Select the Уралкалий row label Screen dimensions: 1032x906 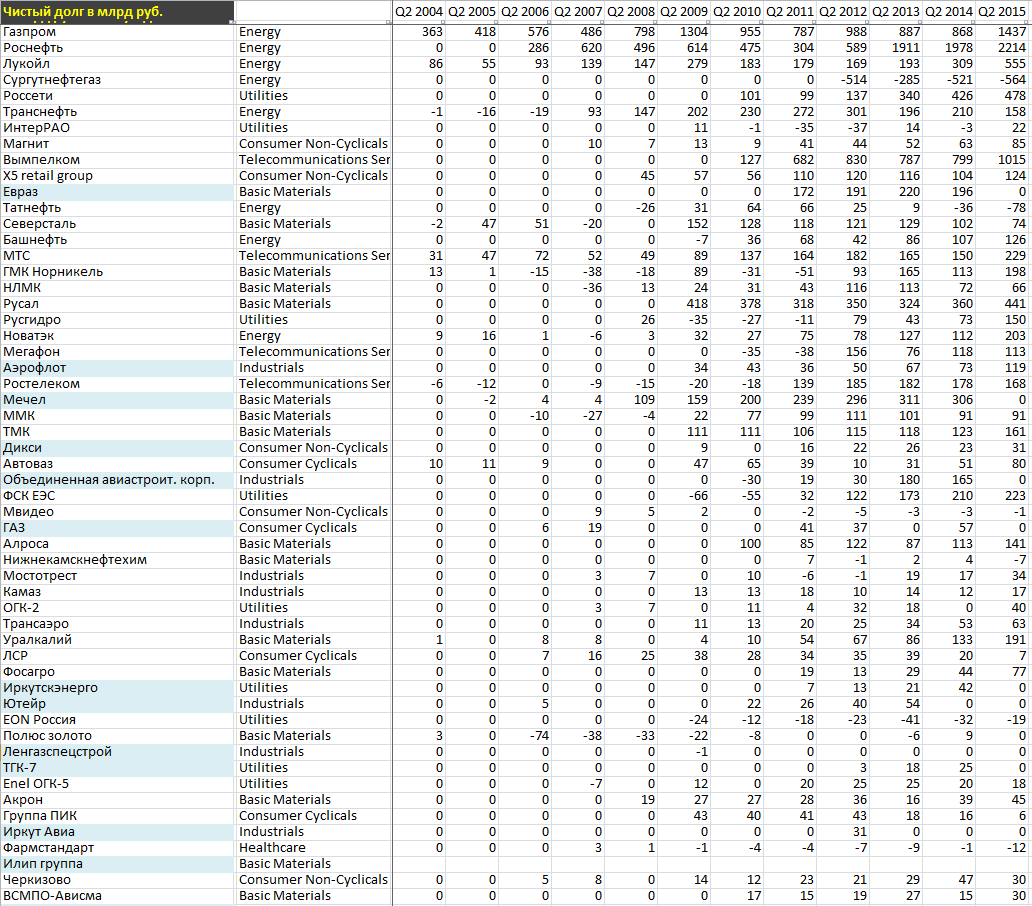[117, 640]
